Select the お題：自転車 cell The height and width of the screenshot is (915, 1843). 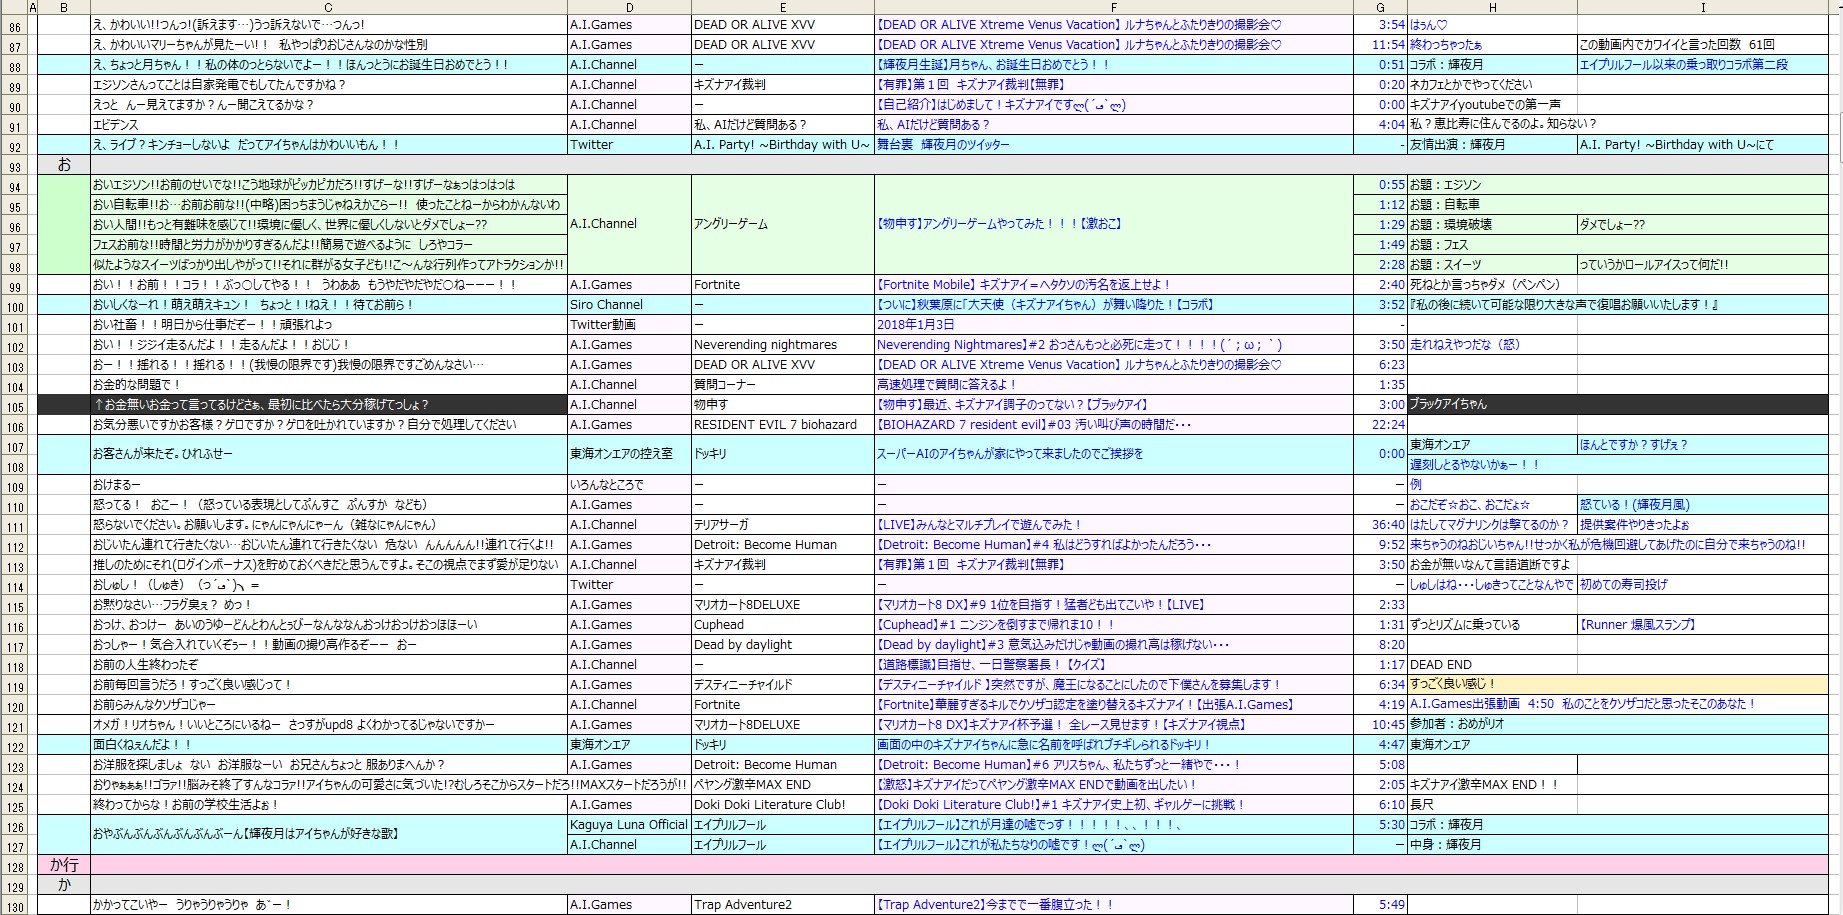coord(1492,205)
